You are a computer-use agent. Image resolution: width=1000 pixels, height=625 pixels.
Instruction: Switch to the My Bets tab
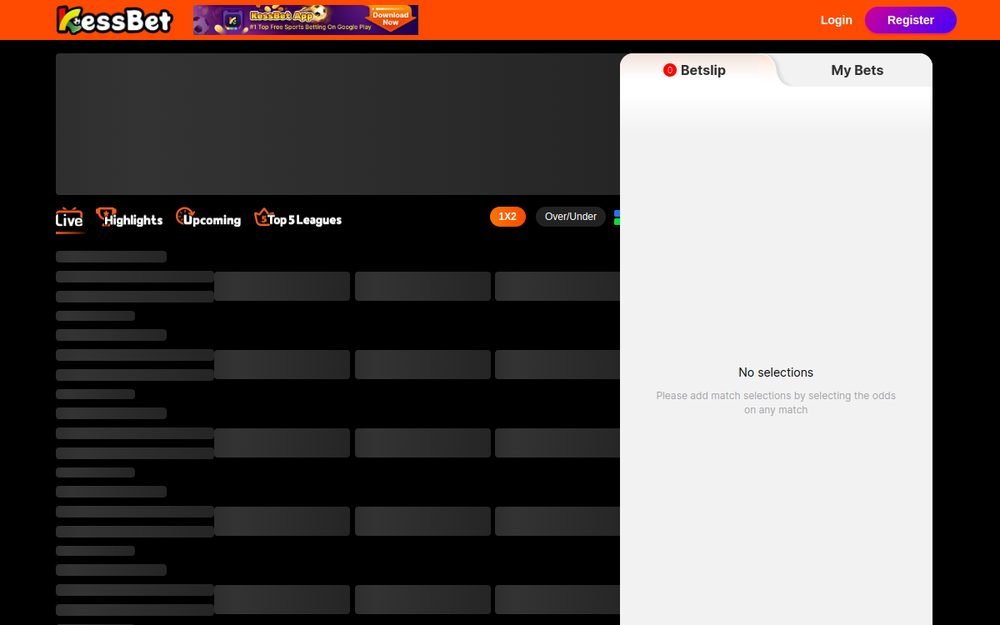857,70
